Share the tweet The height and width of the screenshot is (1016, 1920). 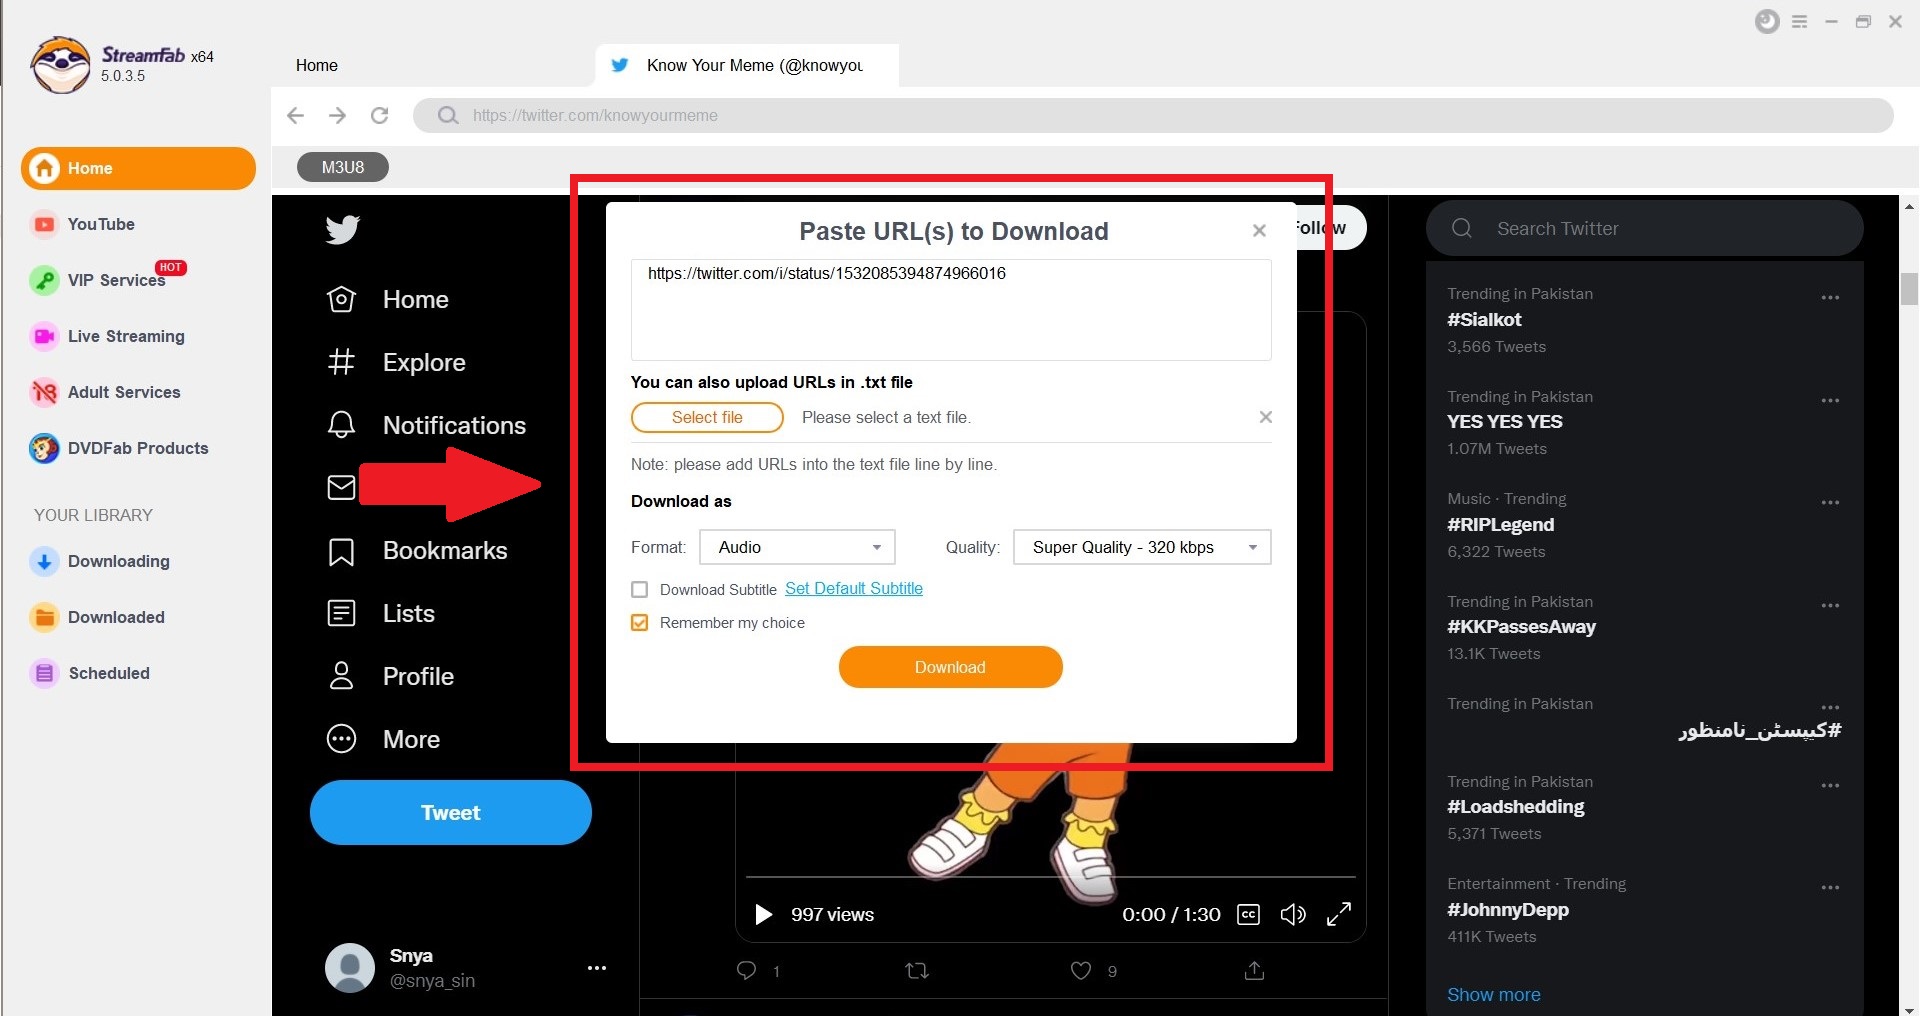[x=1254, y=970]
